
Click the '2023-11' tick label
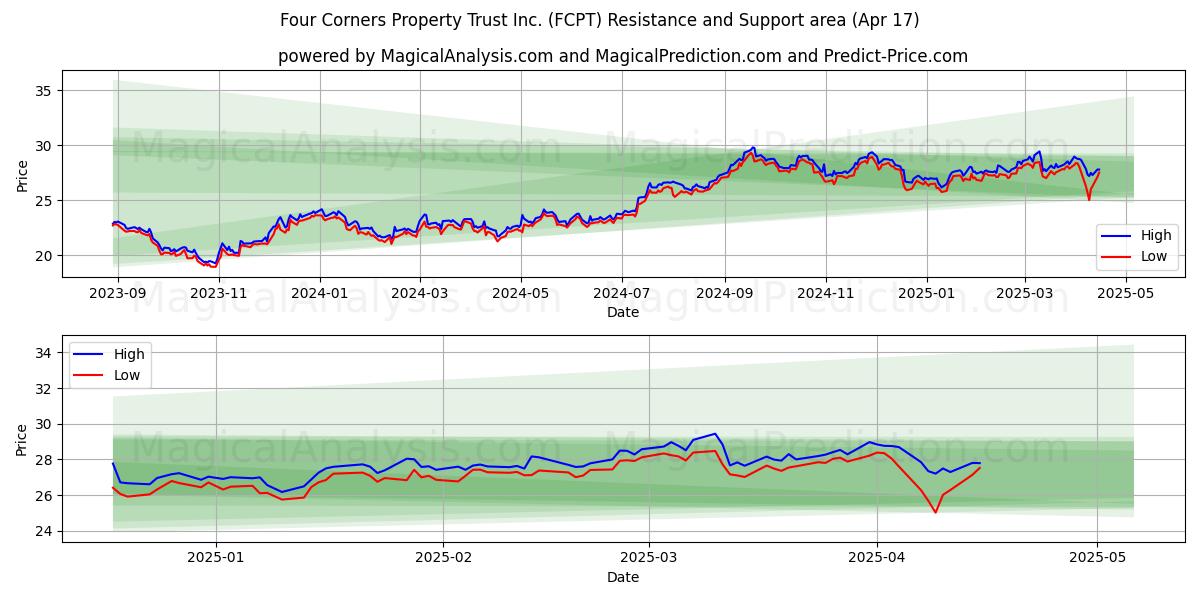[219, 294]
